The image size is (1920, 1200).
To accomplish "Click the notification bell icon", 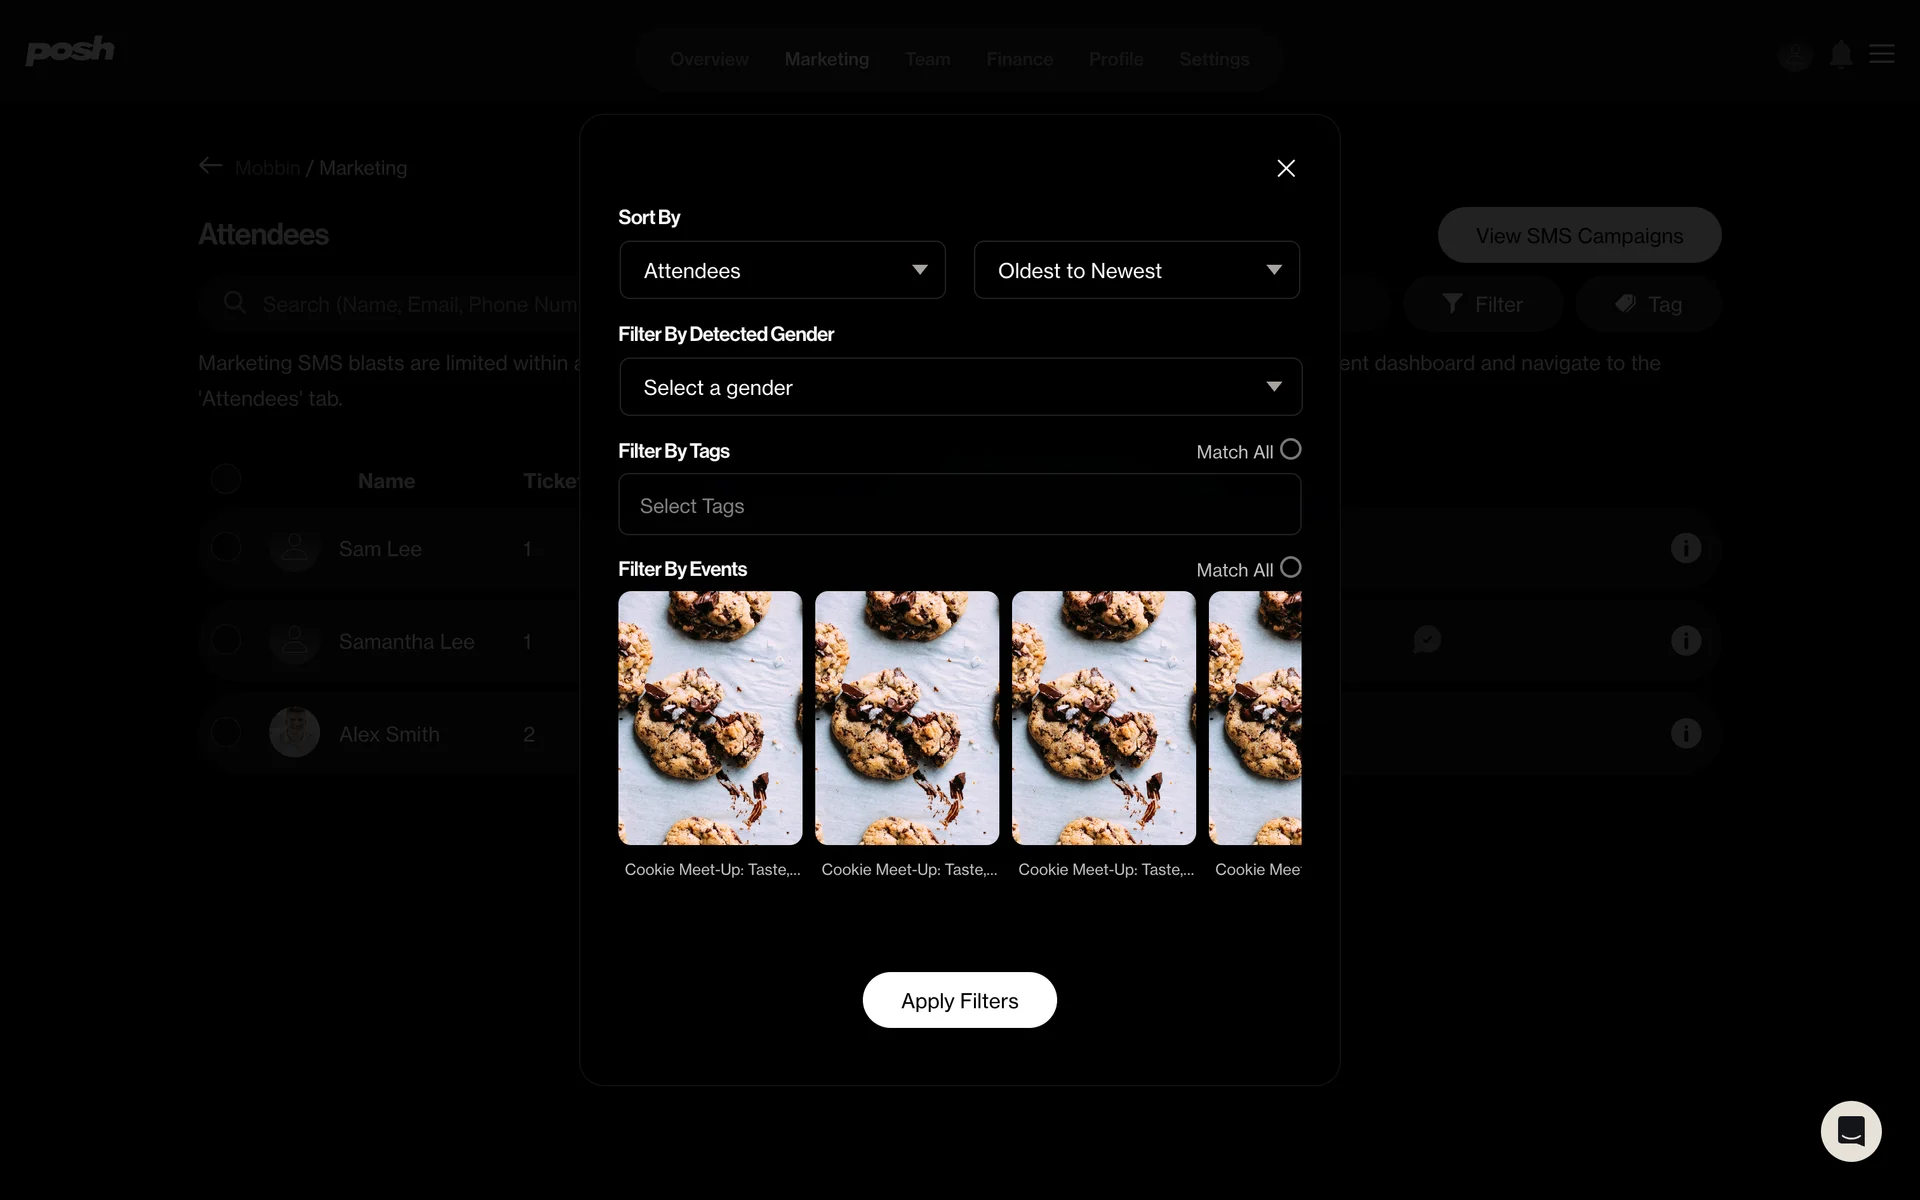I will coord(1840,55).
